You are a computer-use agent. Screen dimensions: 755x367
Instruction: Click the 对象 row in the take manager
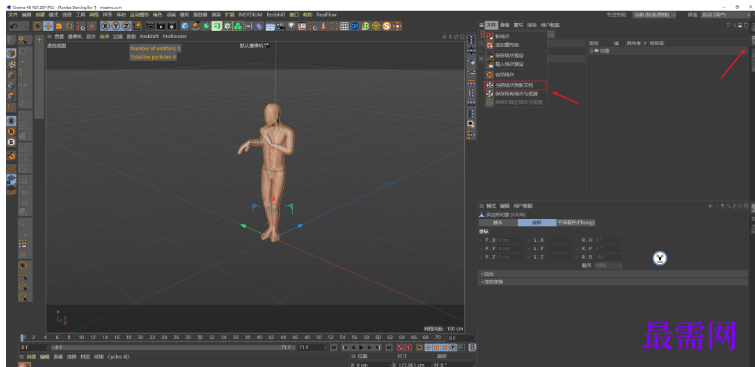point(668,51)
